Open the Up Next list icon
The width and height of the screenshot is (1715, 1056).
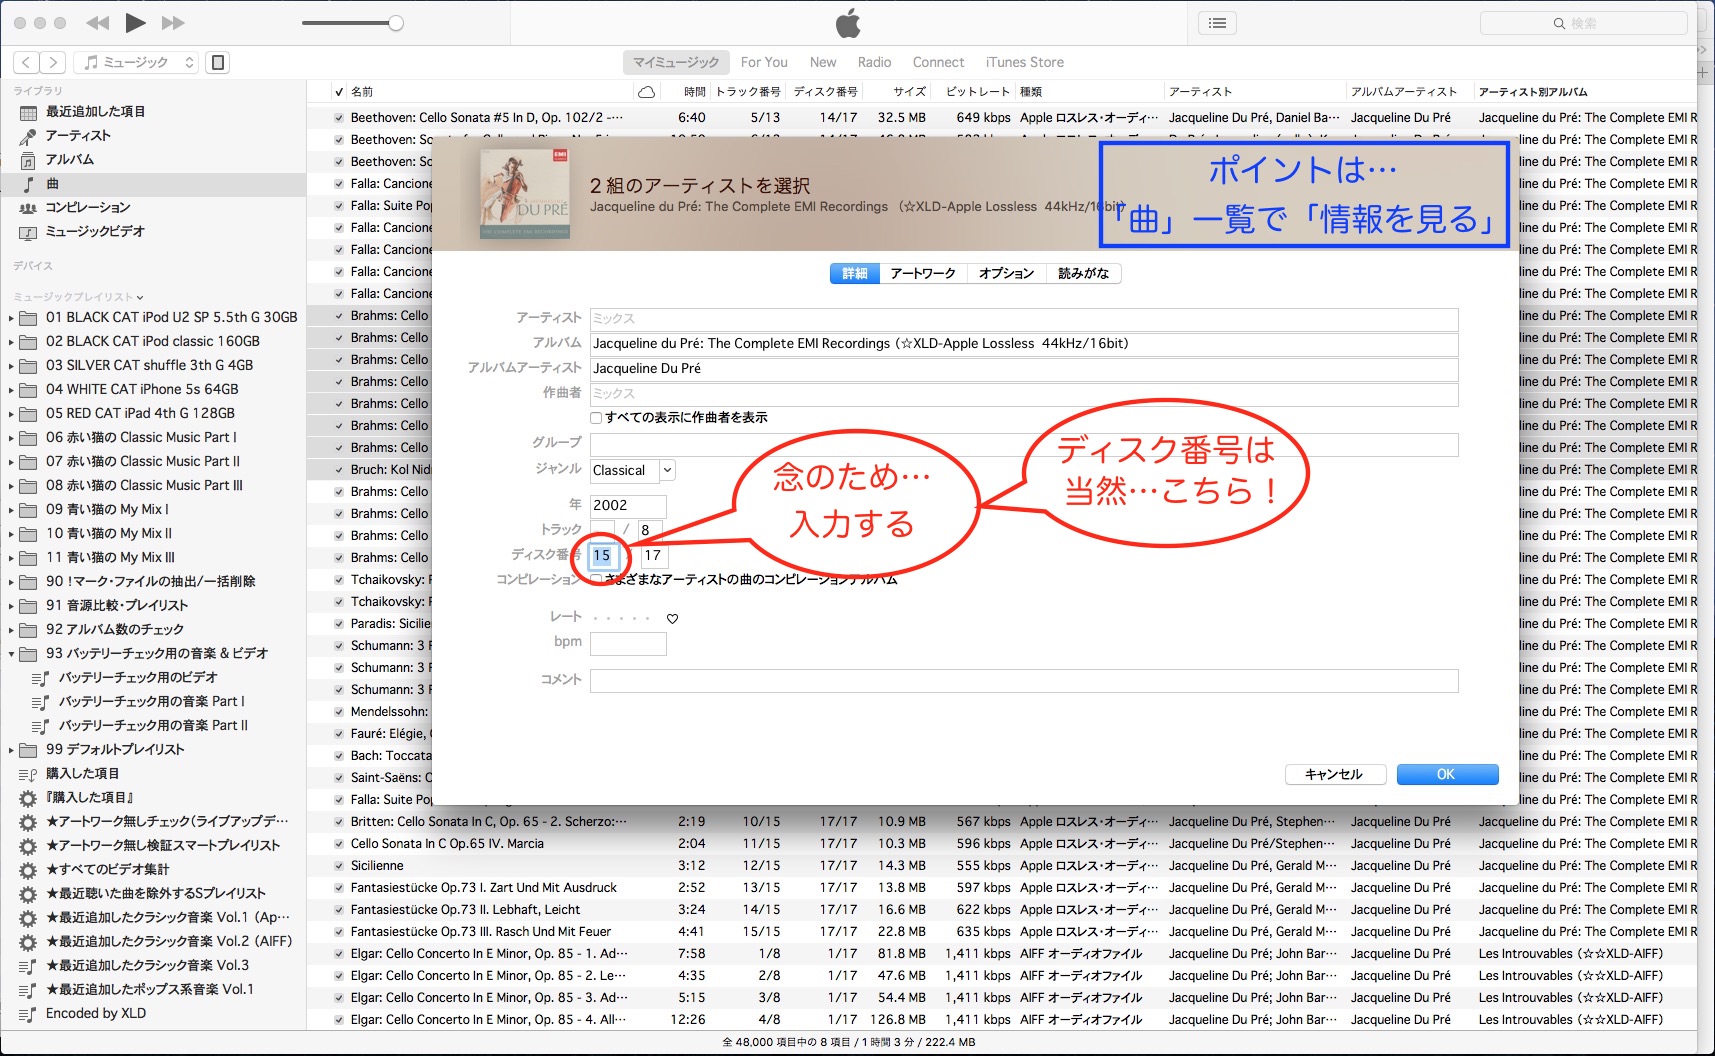click(1217, 23)
